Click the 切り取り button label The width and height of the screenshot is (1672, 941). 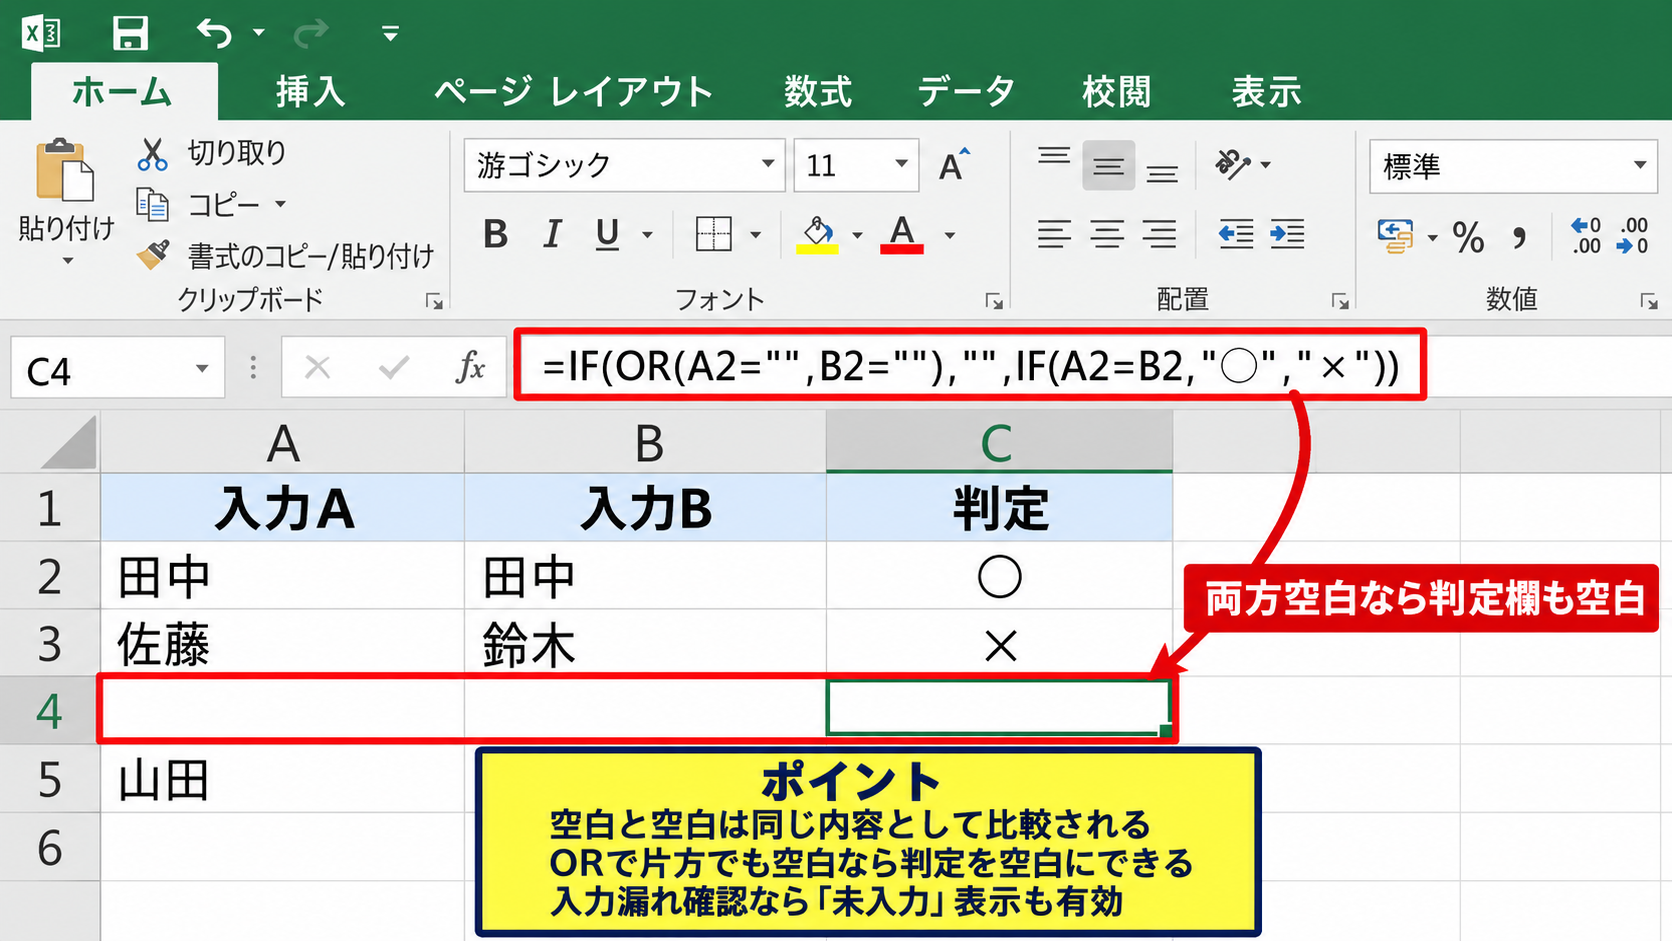(x=237, y=153)
